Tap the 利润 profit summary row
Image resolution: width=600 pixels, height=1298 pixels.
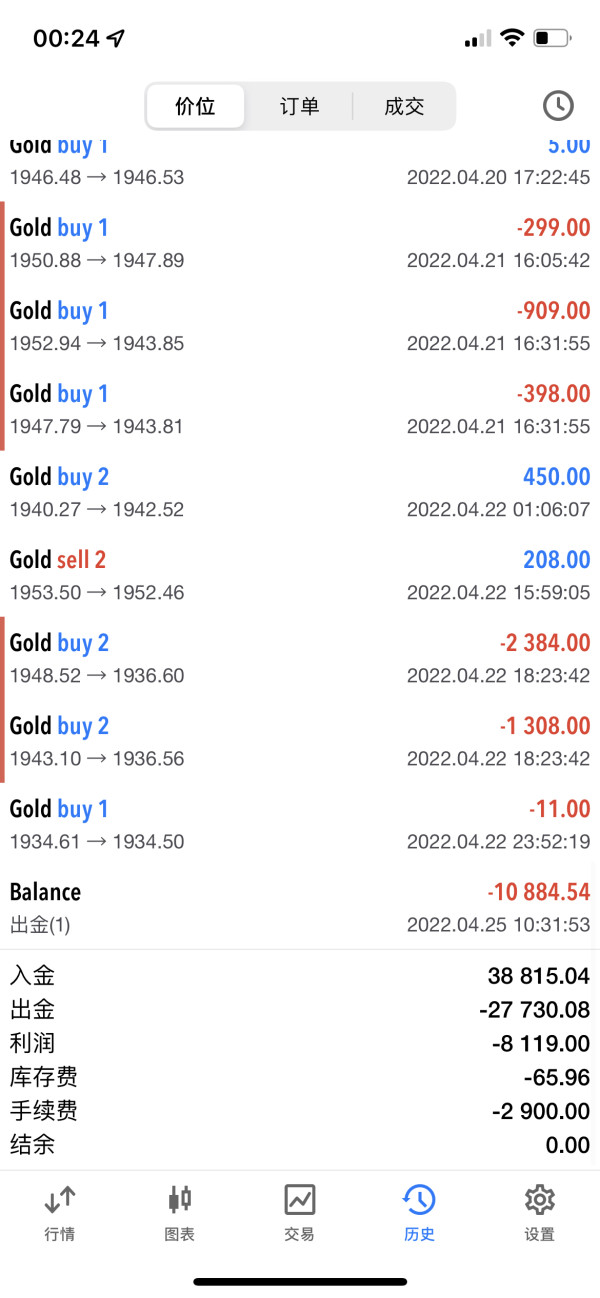(300, 1043)
